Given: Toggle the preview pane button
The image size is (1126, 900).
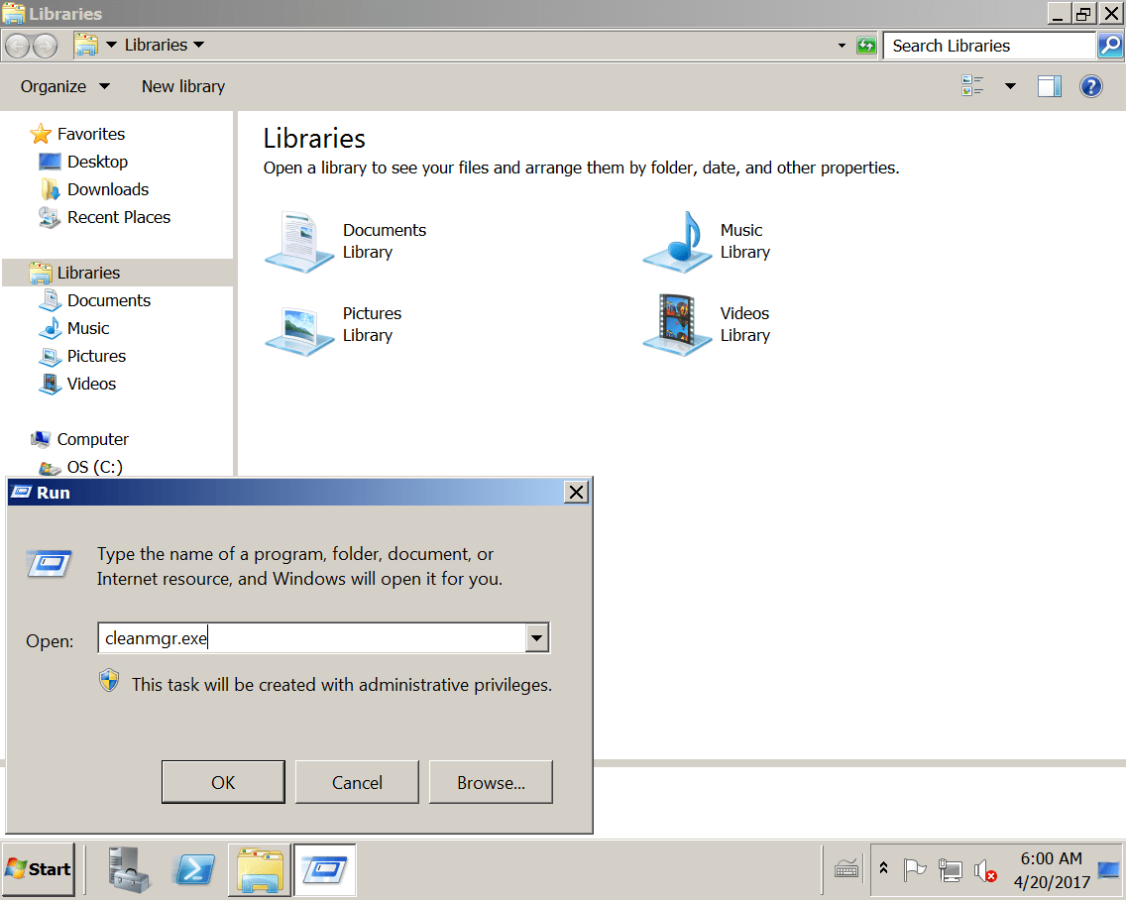Looking at the screenshot, I should tap(1049, 86).
